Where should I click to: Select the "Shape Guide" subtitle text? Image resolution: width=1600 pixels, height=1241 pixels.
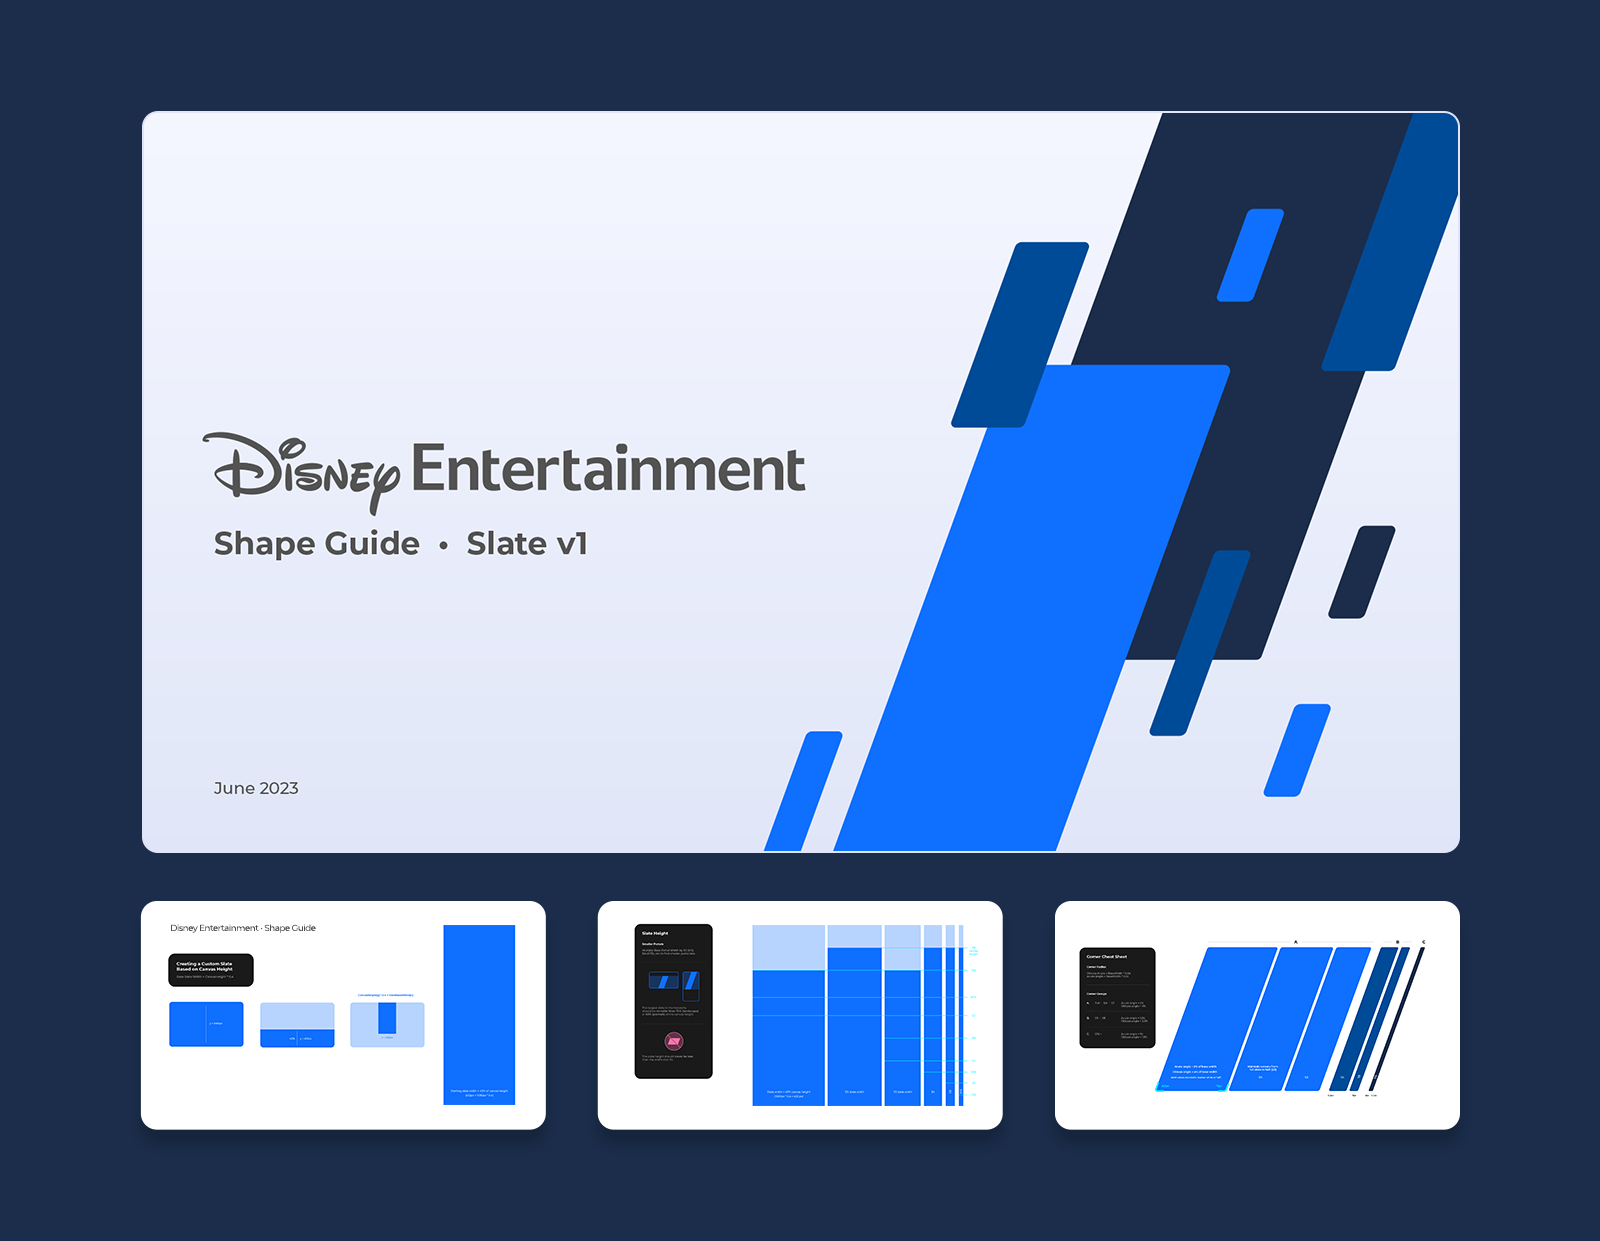(317, 543)
